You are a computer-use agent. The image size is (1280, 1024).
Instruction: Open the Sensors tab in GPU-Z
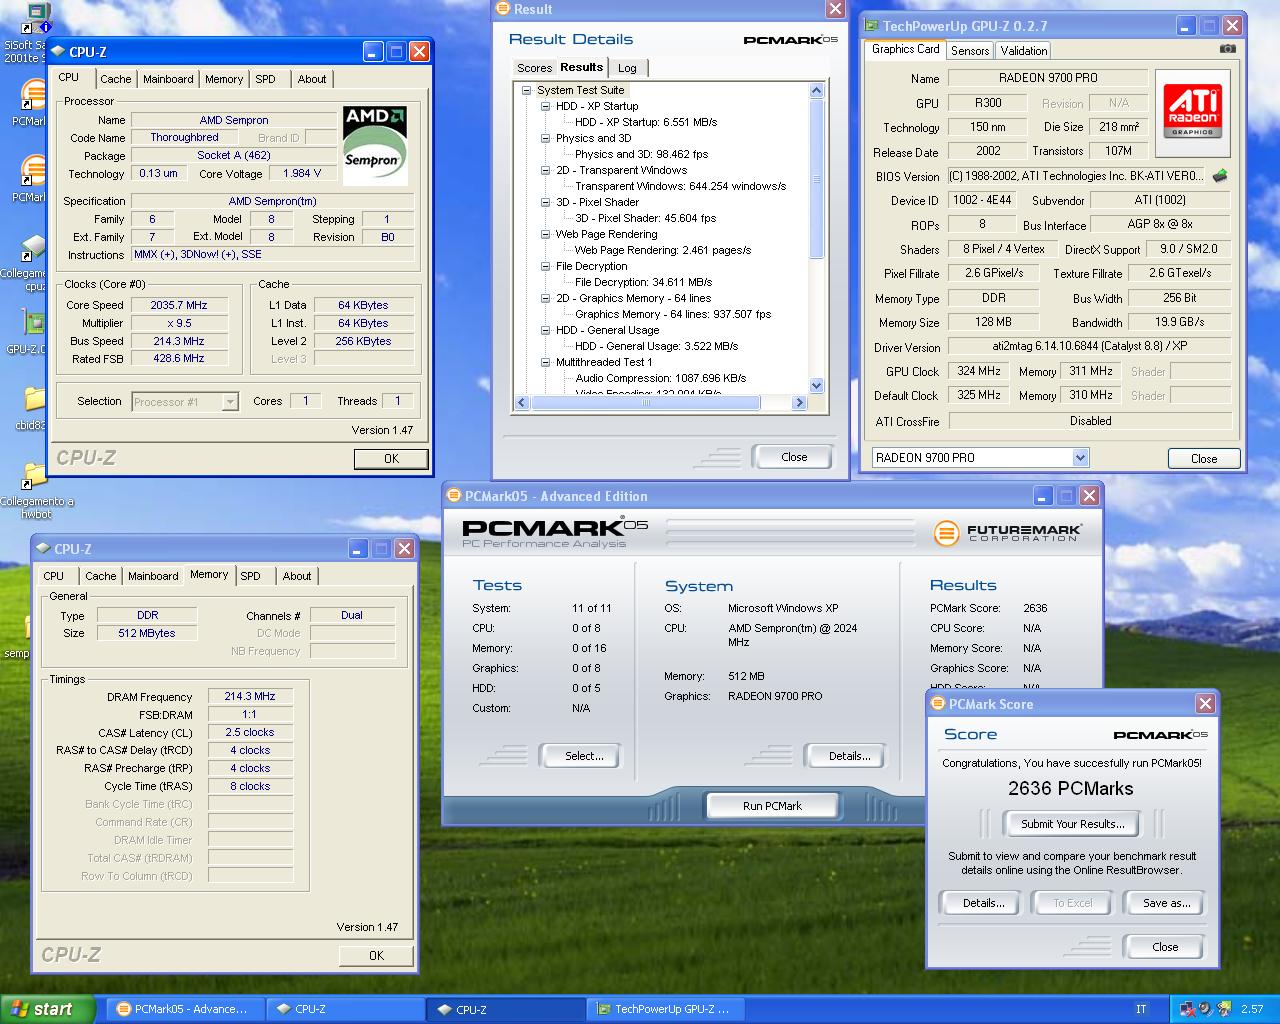point(970,50)
